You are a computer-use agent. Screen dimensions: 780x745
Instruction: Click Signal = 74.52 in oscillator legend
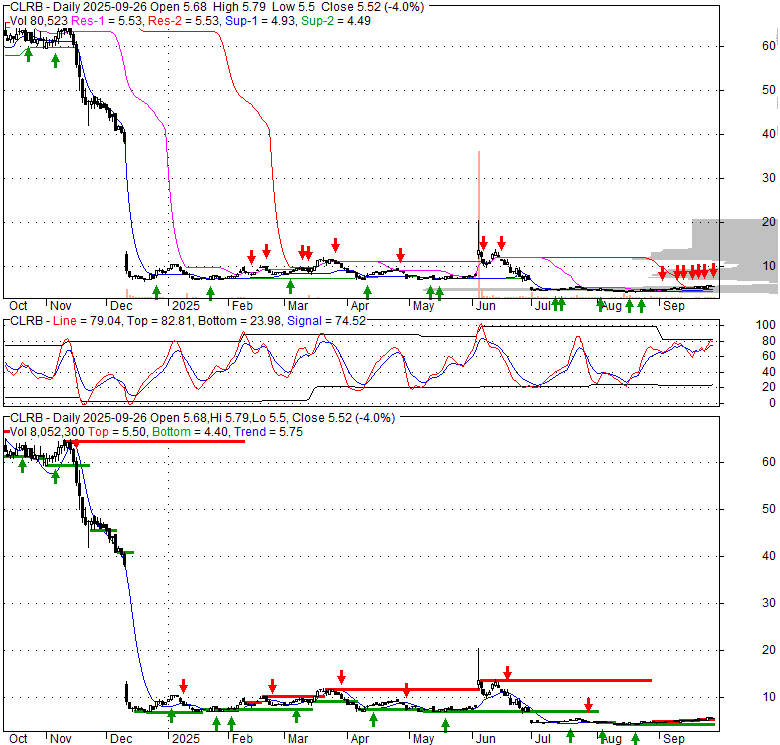327,321
